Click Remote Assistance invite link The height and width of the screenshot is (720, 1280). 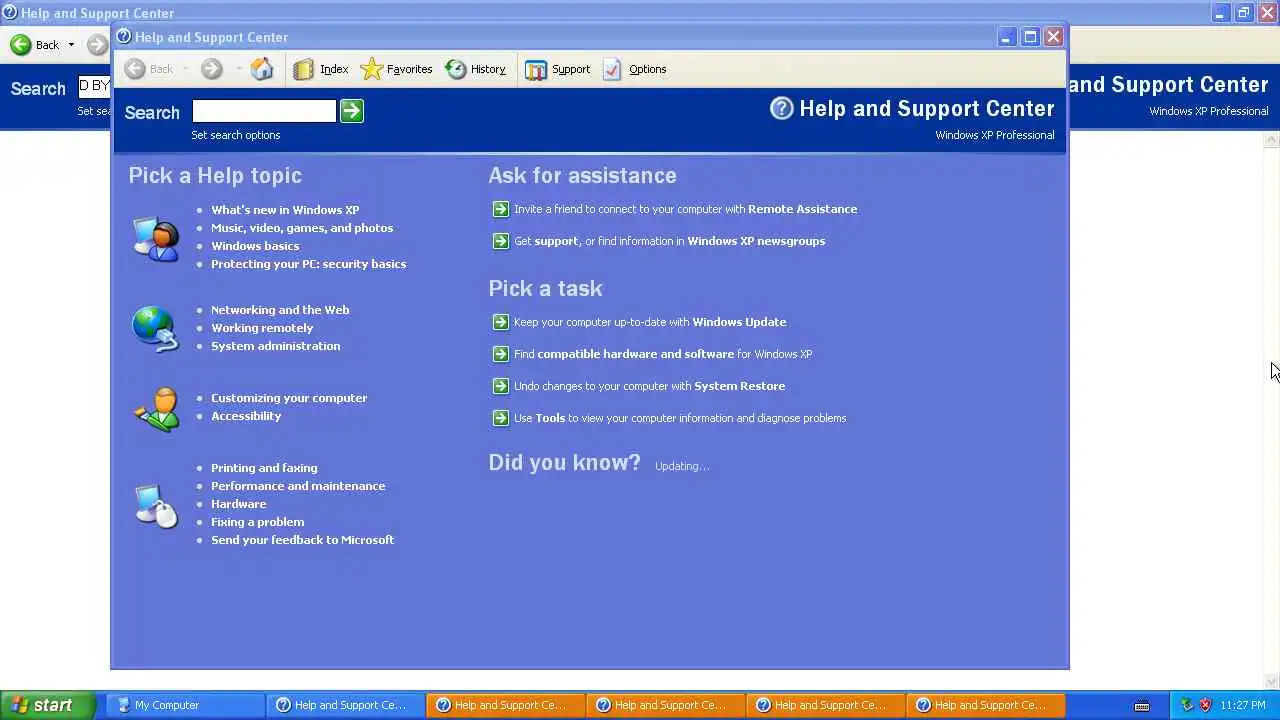coord(685,209)
